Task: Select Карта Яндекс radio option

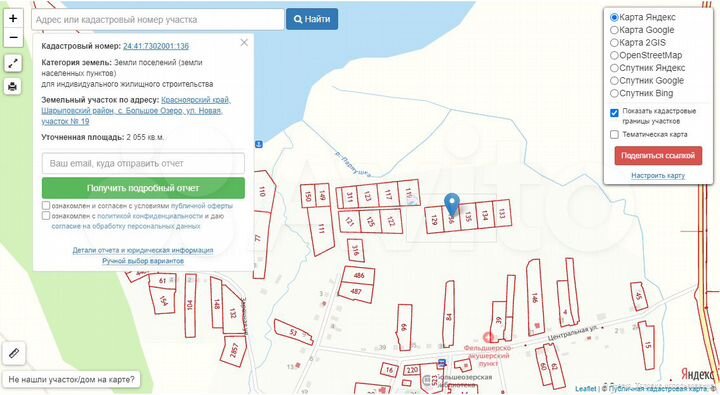Action: (614, 17)
